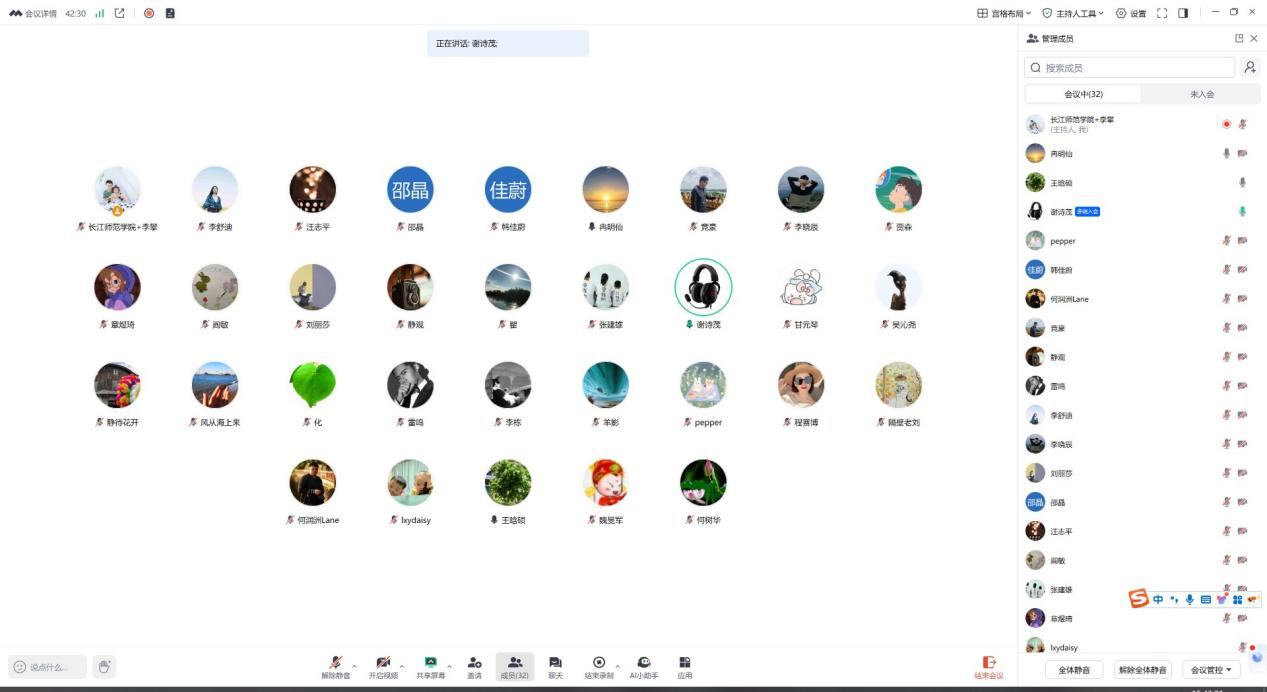Enter full screen mode
This screenshot has height=692, width=1267.
[1162, 13]
